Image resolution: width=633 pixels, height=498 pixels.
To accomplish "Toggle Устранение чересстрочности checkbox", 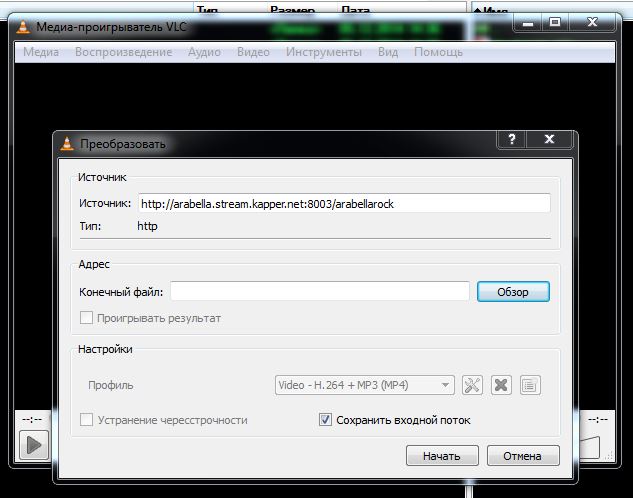I will [86, 420].
